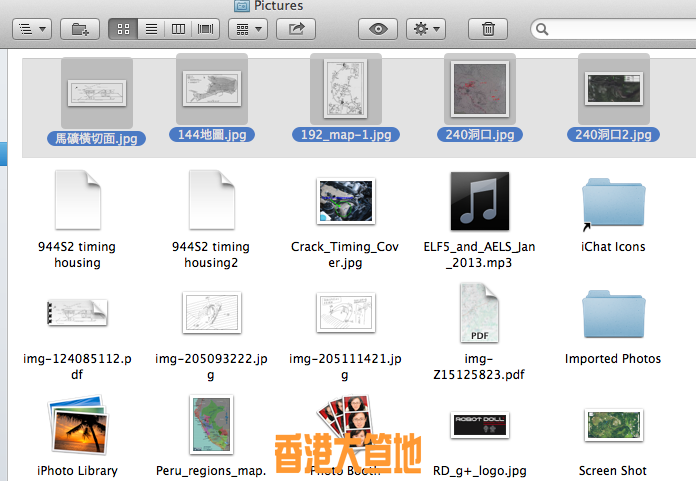Click the iPhoto Library label
Image resolution: width=696 pixels, height=481 pixels.
pos(77,470)
